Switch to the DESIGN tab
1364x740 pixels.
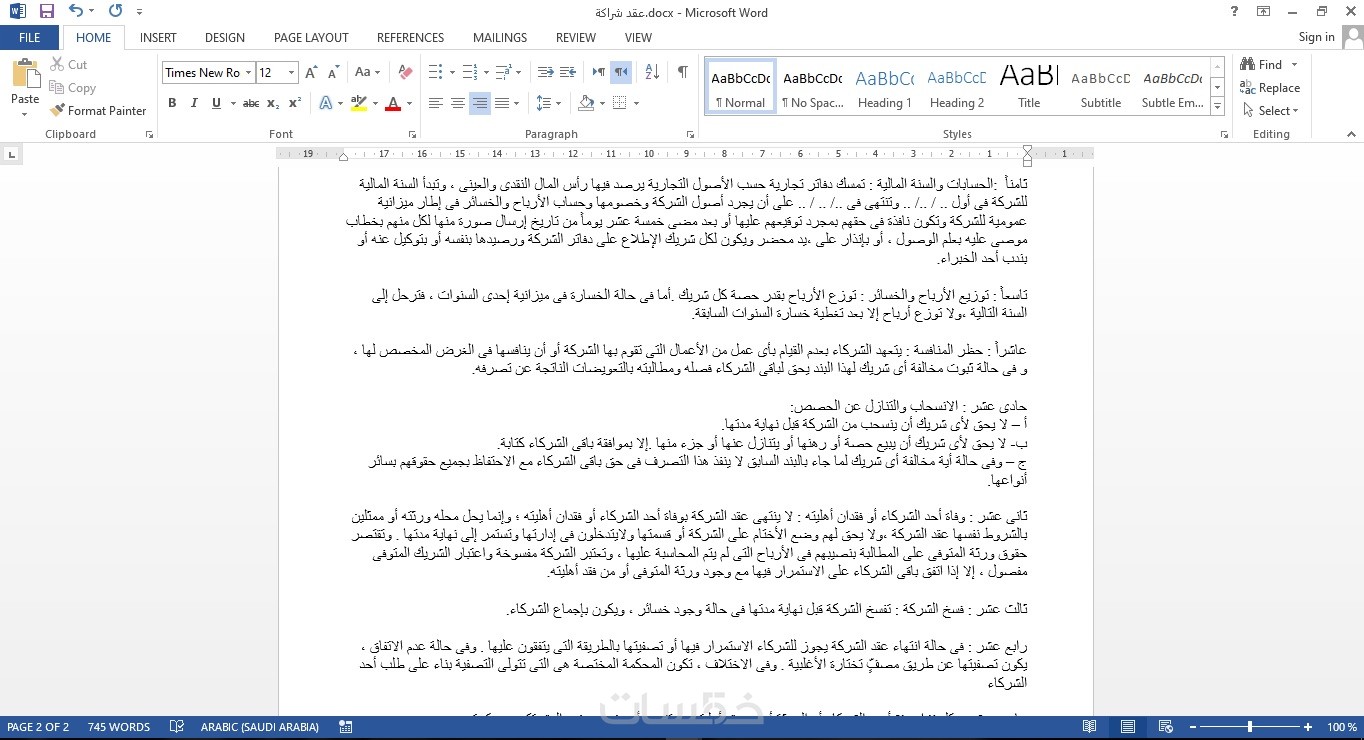225,37
